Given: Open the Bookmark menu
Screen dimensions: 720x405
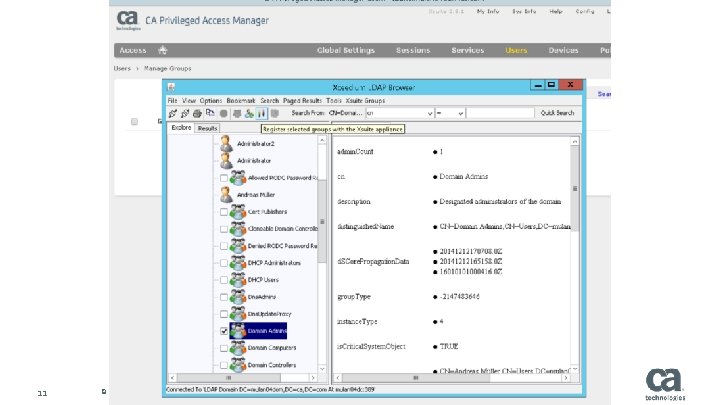Looking at the screenshot, I should [241, 101].
